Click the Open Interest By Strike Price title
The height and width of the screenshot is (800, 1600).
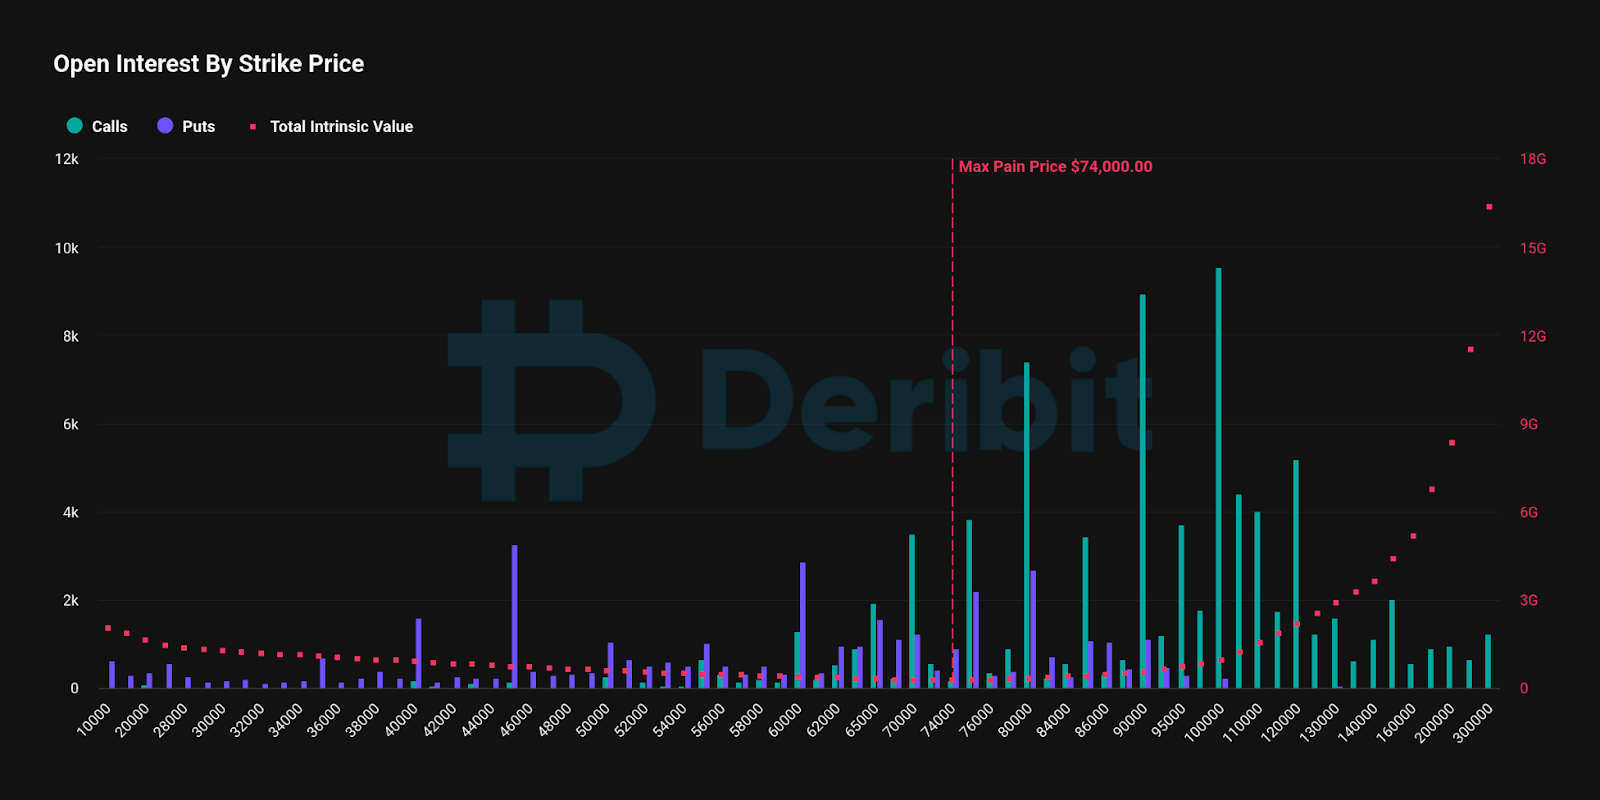[x=209, y=64]
